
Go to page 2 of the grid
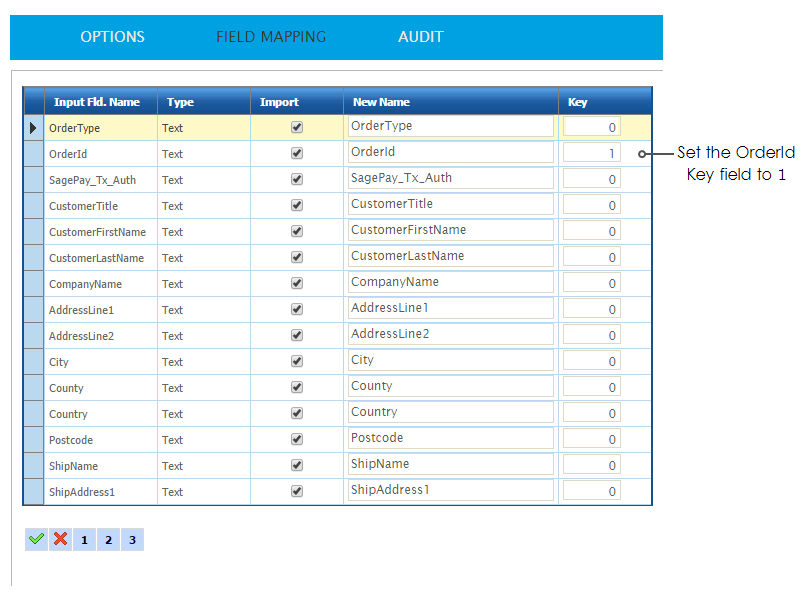tap(108, 540)
